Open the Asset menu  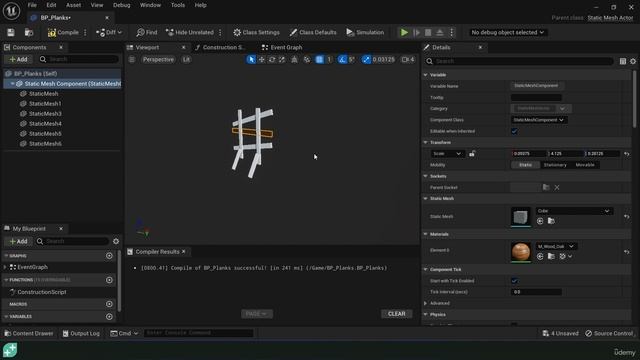(x=73, y=5)
